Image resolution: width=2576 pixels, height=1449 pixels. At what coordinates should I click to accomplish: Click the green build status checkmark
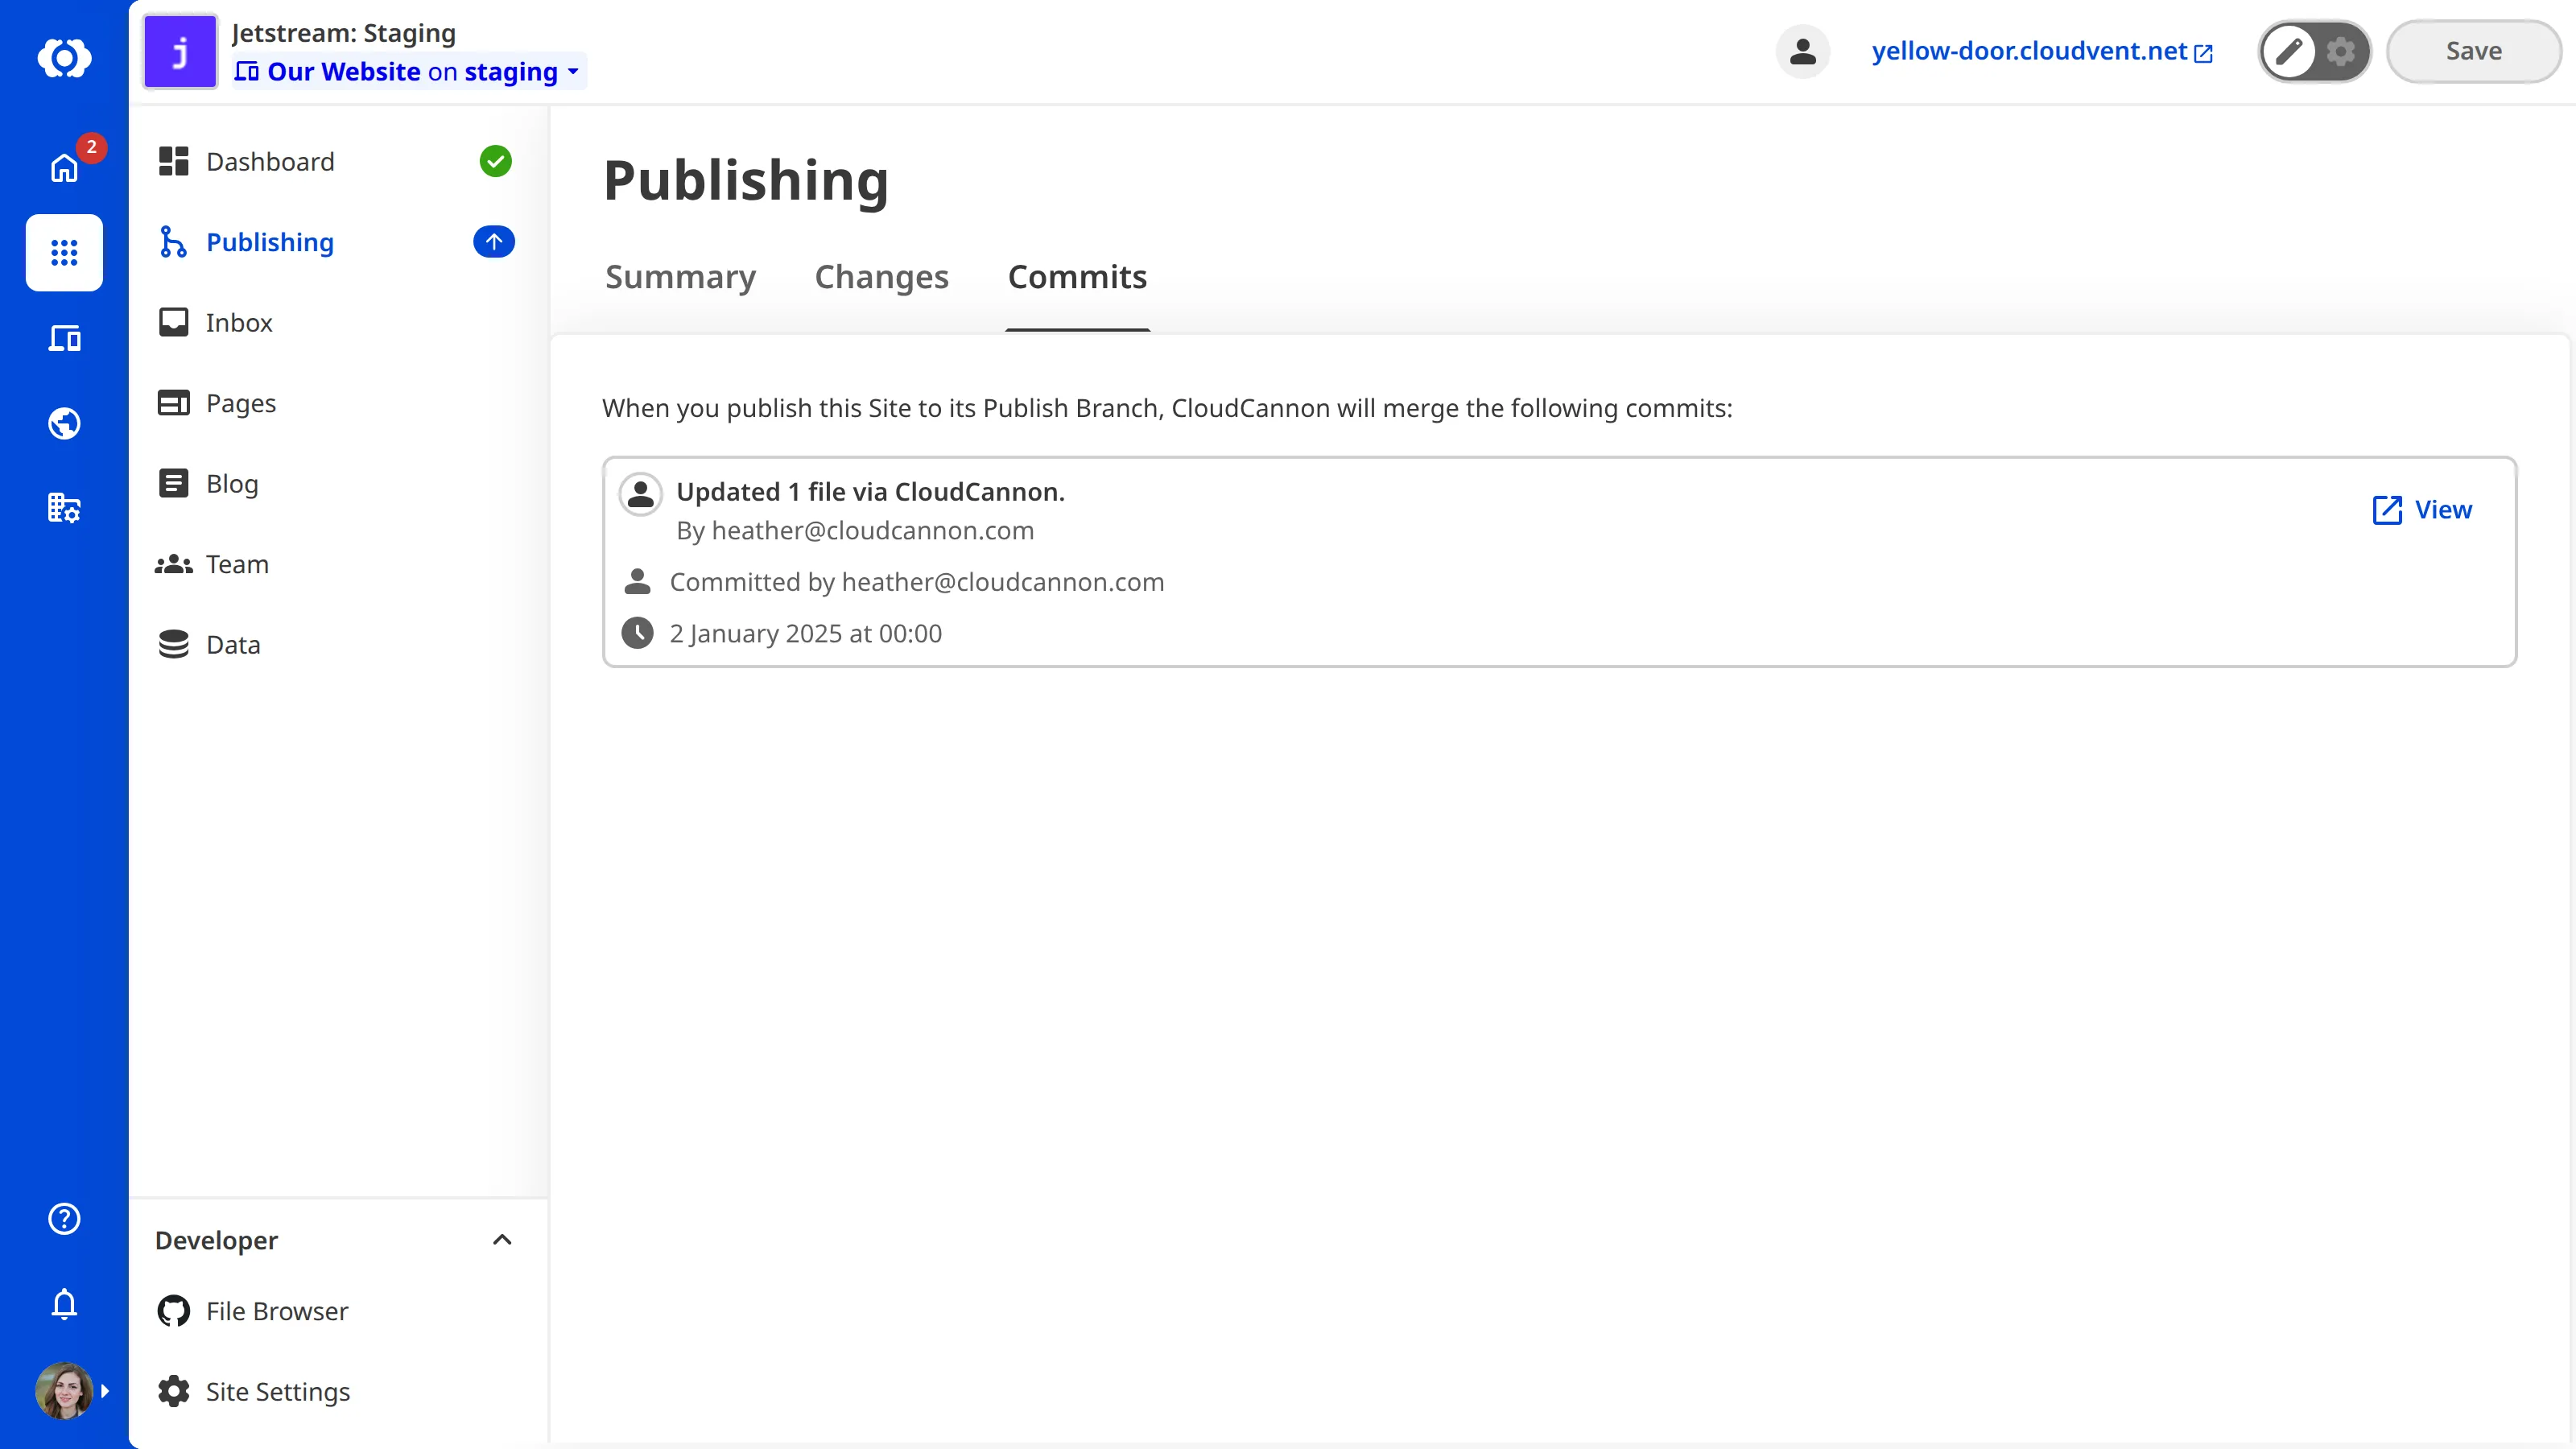point(495,161)
